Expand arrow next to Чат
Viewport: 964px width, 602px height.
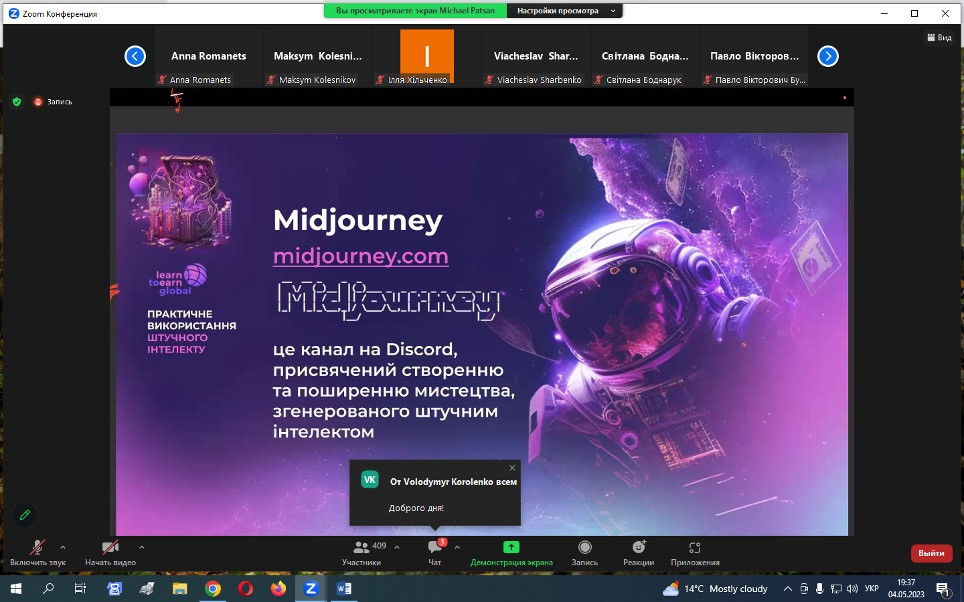tap(457, 547)
